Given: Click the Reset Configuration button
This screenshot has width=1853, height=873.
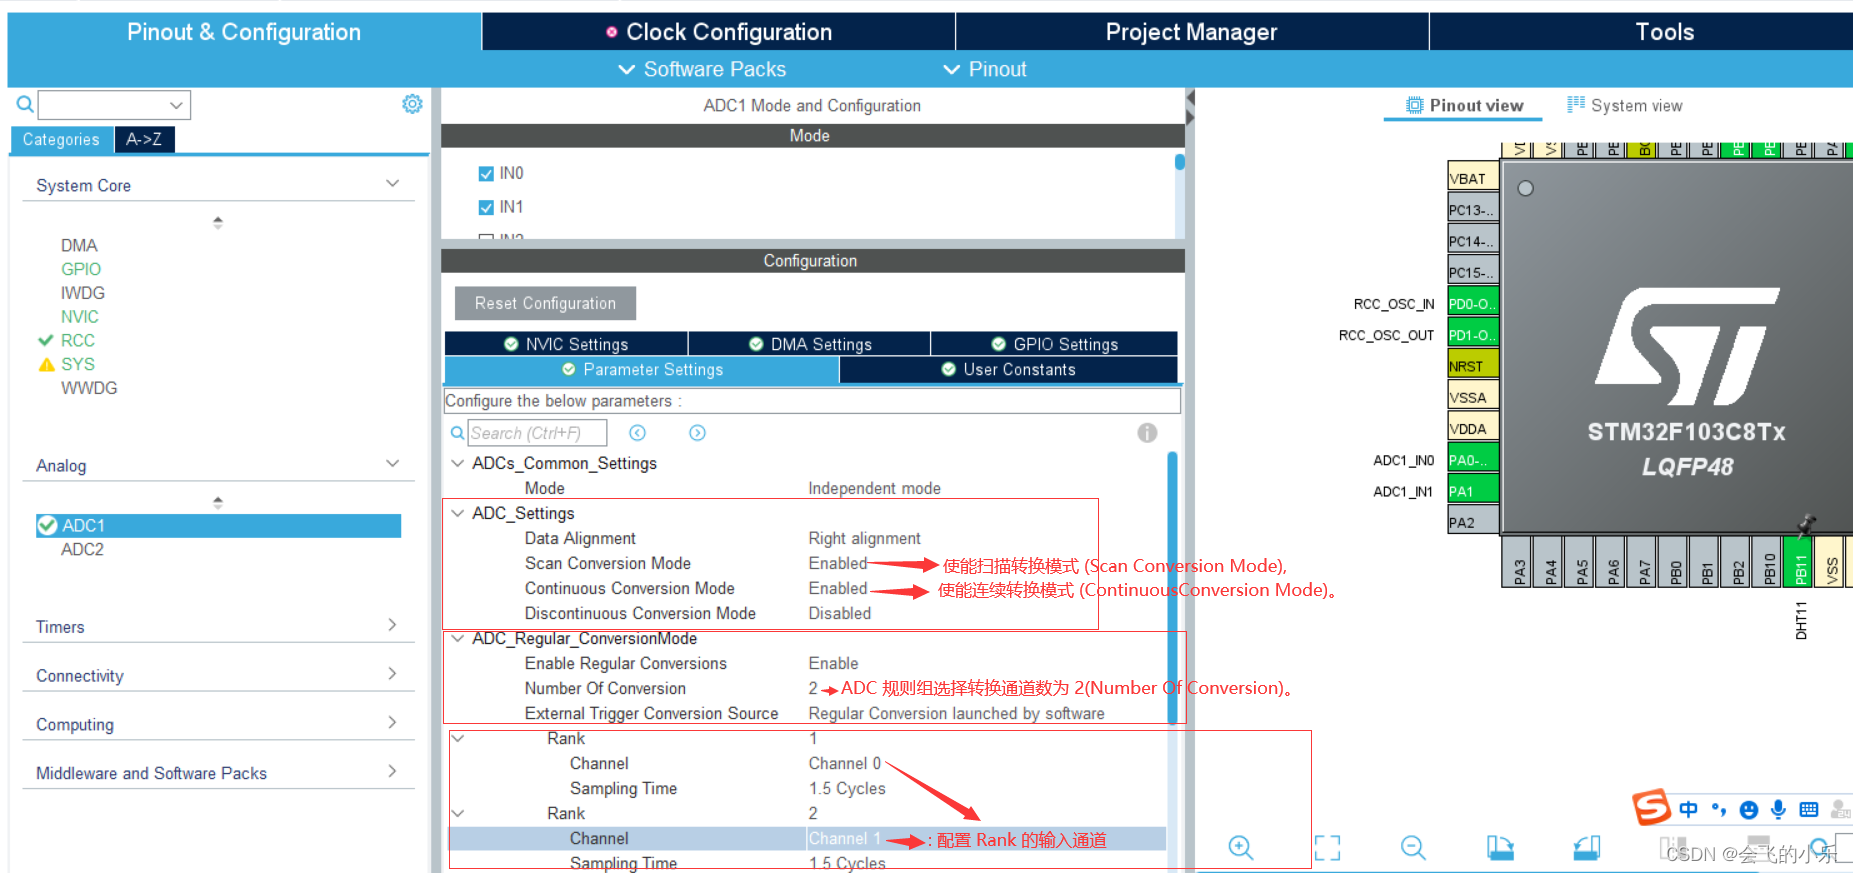Looking at the screenshot, I should [545, 303].
